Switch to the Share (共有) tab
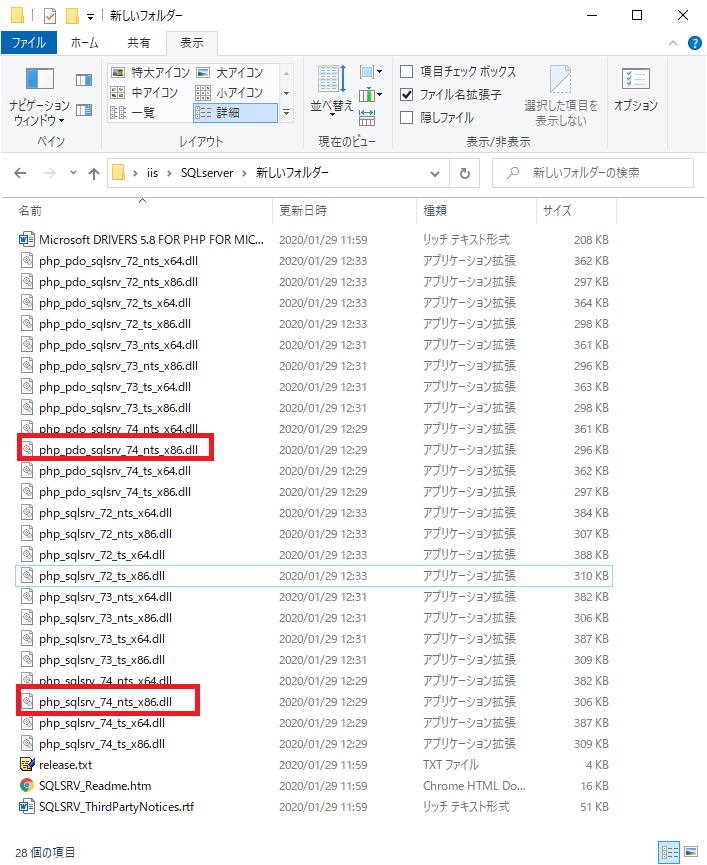The width and height of the screenshot is (707, 865). (x=138, y=42)
